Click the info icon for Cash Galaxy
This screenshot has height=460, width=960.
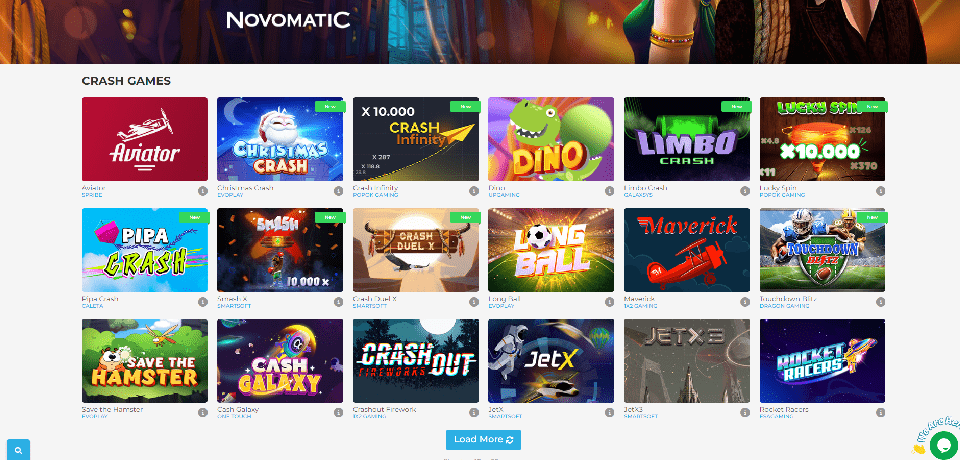339,413
